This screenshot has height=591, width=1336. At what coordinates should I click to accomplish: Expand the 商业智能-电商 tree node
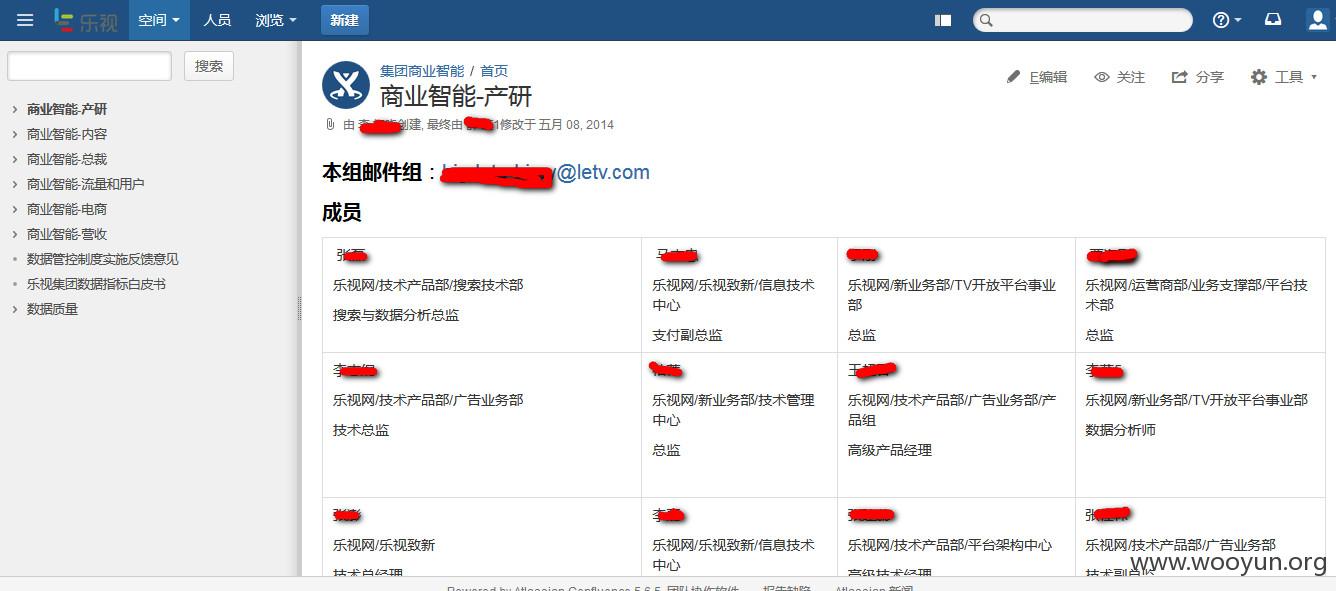tap(14, 209)
